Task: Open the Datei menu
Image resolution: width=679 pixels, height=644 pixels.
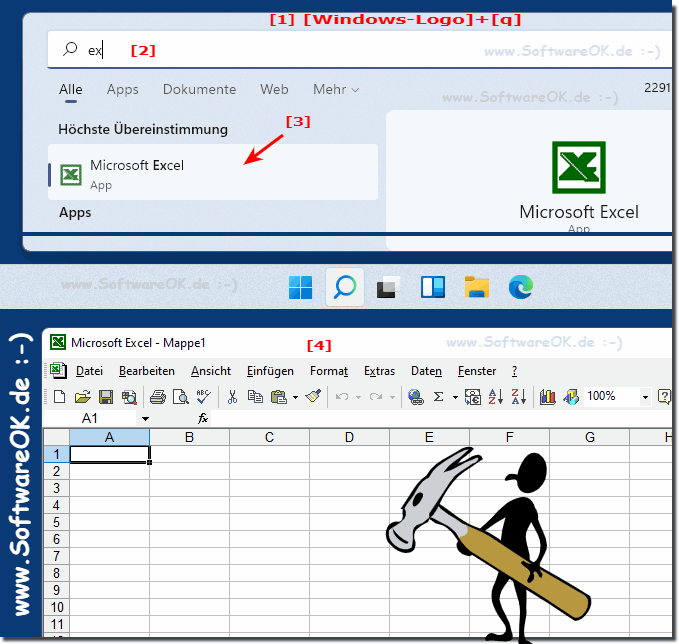Action: pos(89,371)
